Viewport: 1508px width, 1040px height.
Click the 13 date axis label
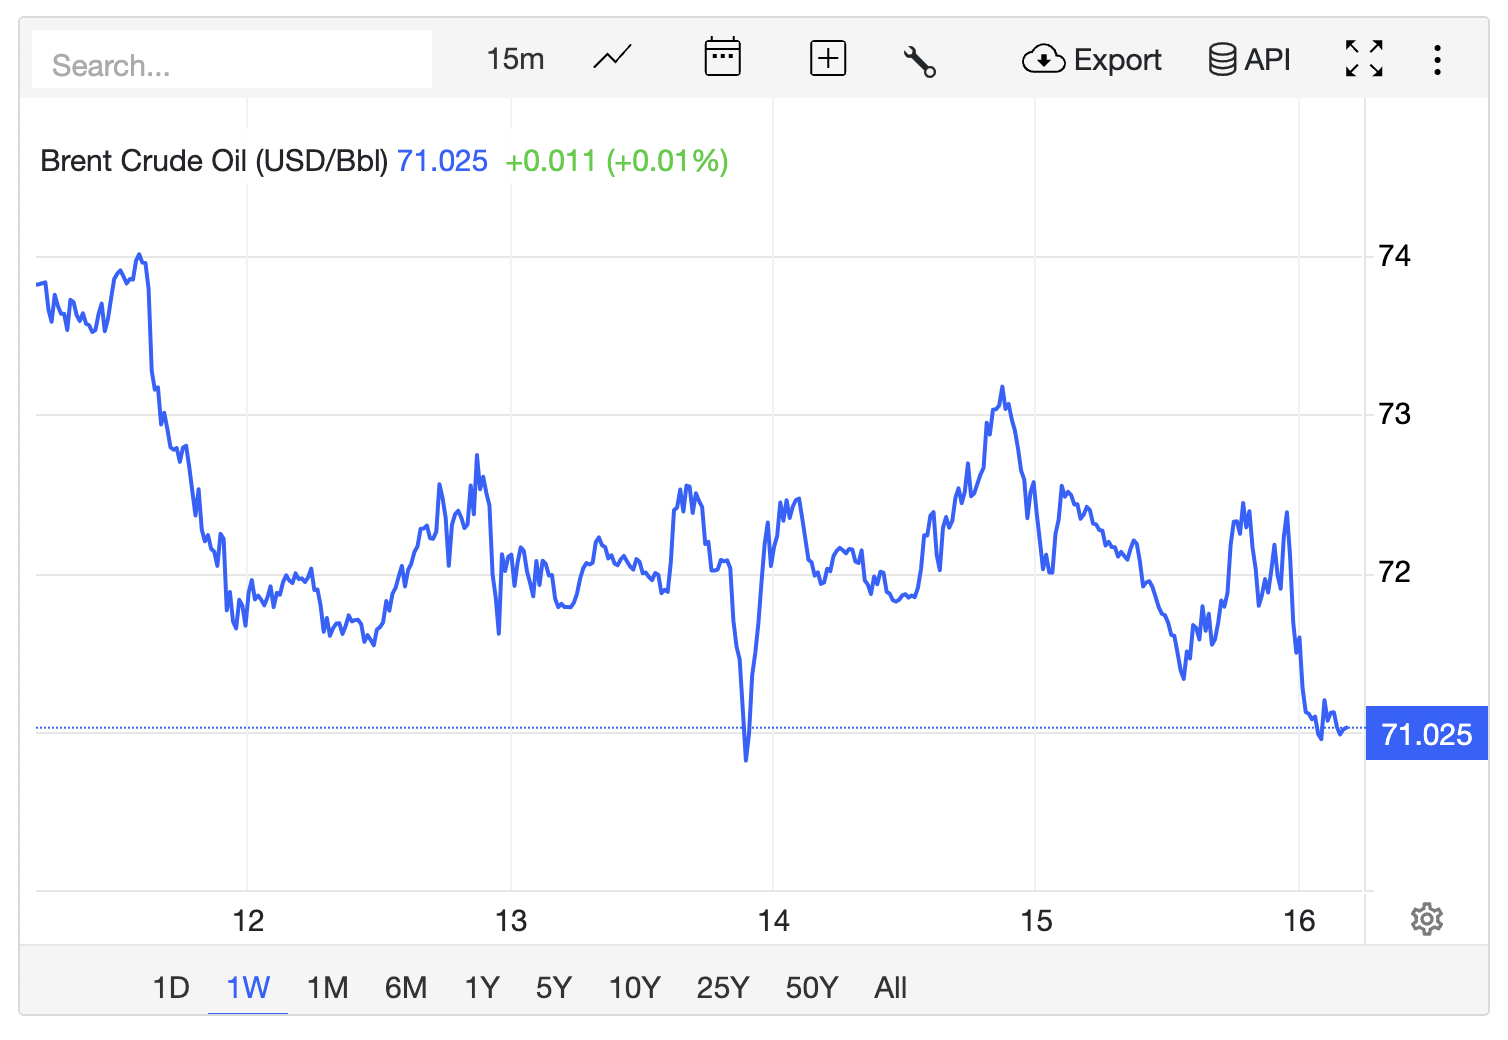click(x=511, y=921)
